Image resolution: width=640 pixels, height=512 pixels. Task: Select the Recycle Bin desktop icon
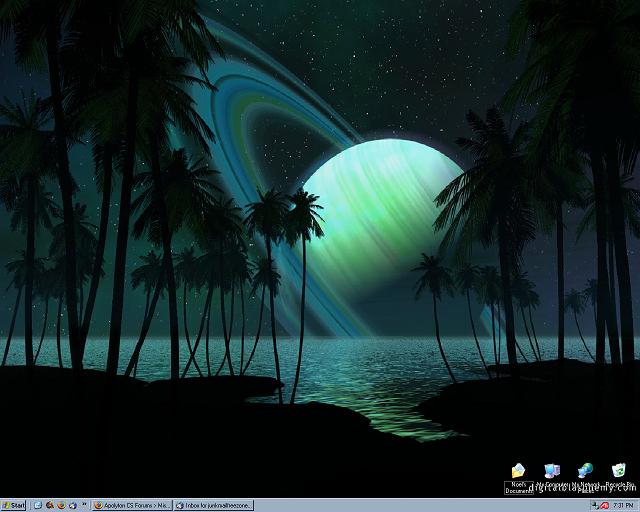(x=619, y=470)
